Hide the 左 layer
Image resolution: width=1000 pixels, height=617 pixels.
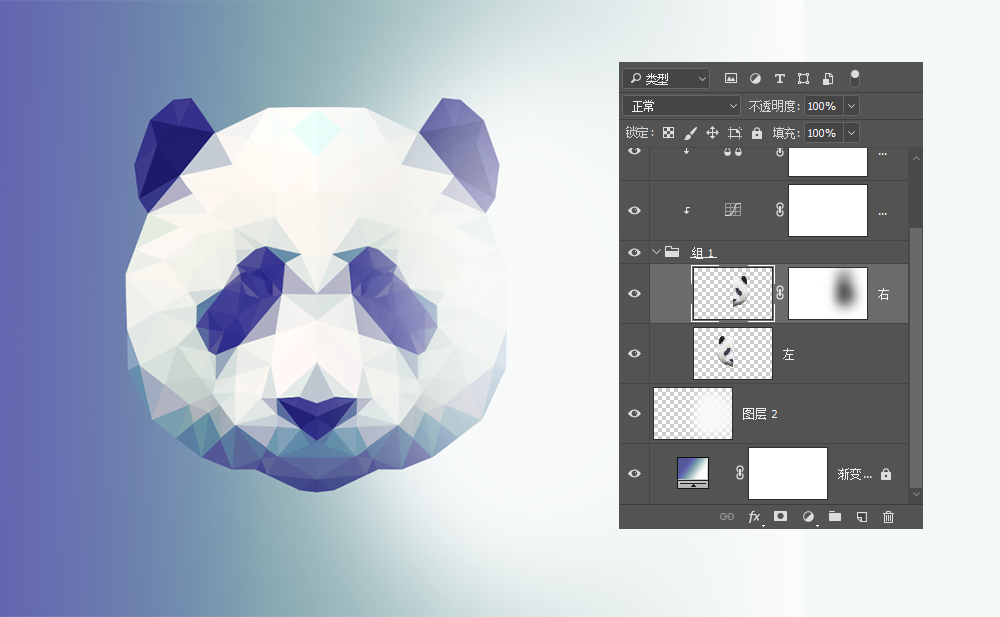pyautogui.click(x=635, y=353)
